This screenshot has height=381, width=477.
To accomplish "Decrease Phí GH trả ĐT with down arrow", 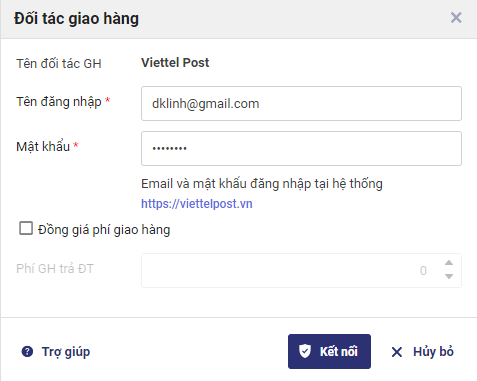I will [x=449, y=276].
